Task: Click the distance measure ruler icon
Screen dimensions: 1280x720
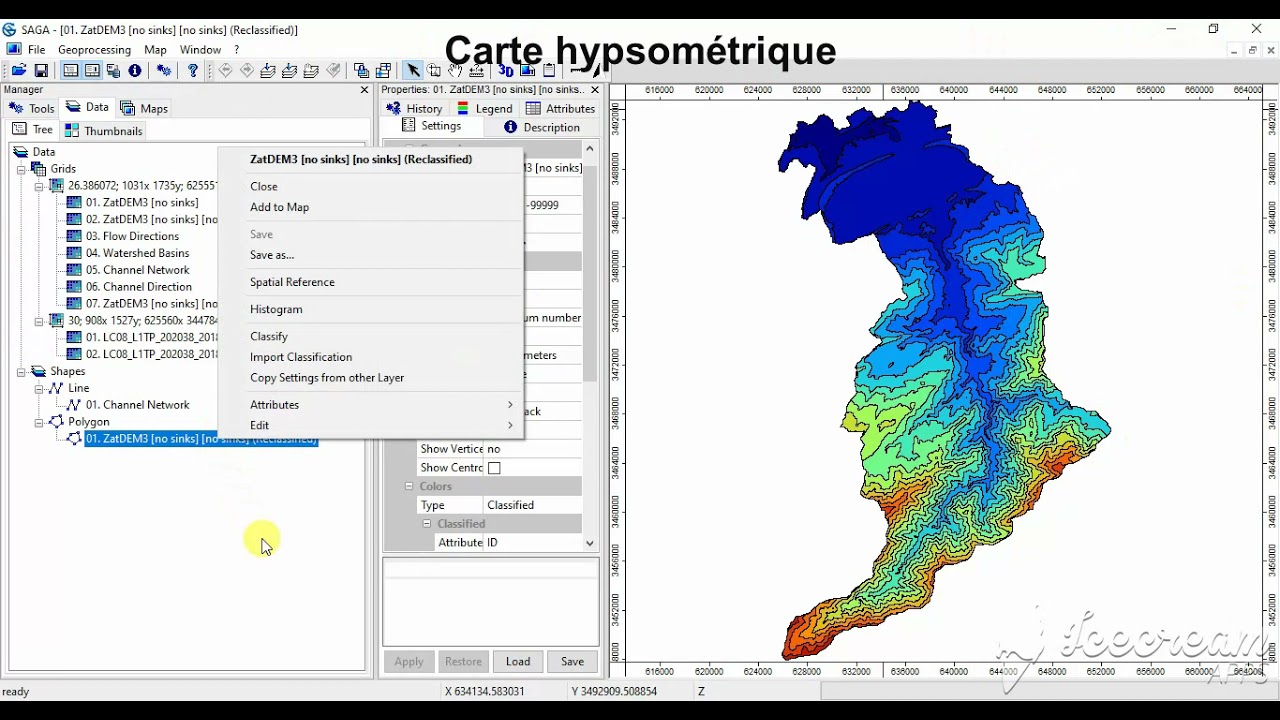Action: pyautogui.click(x=478, y=70)
